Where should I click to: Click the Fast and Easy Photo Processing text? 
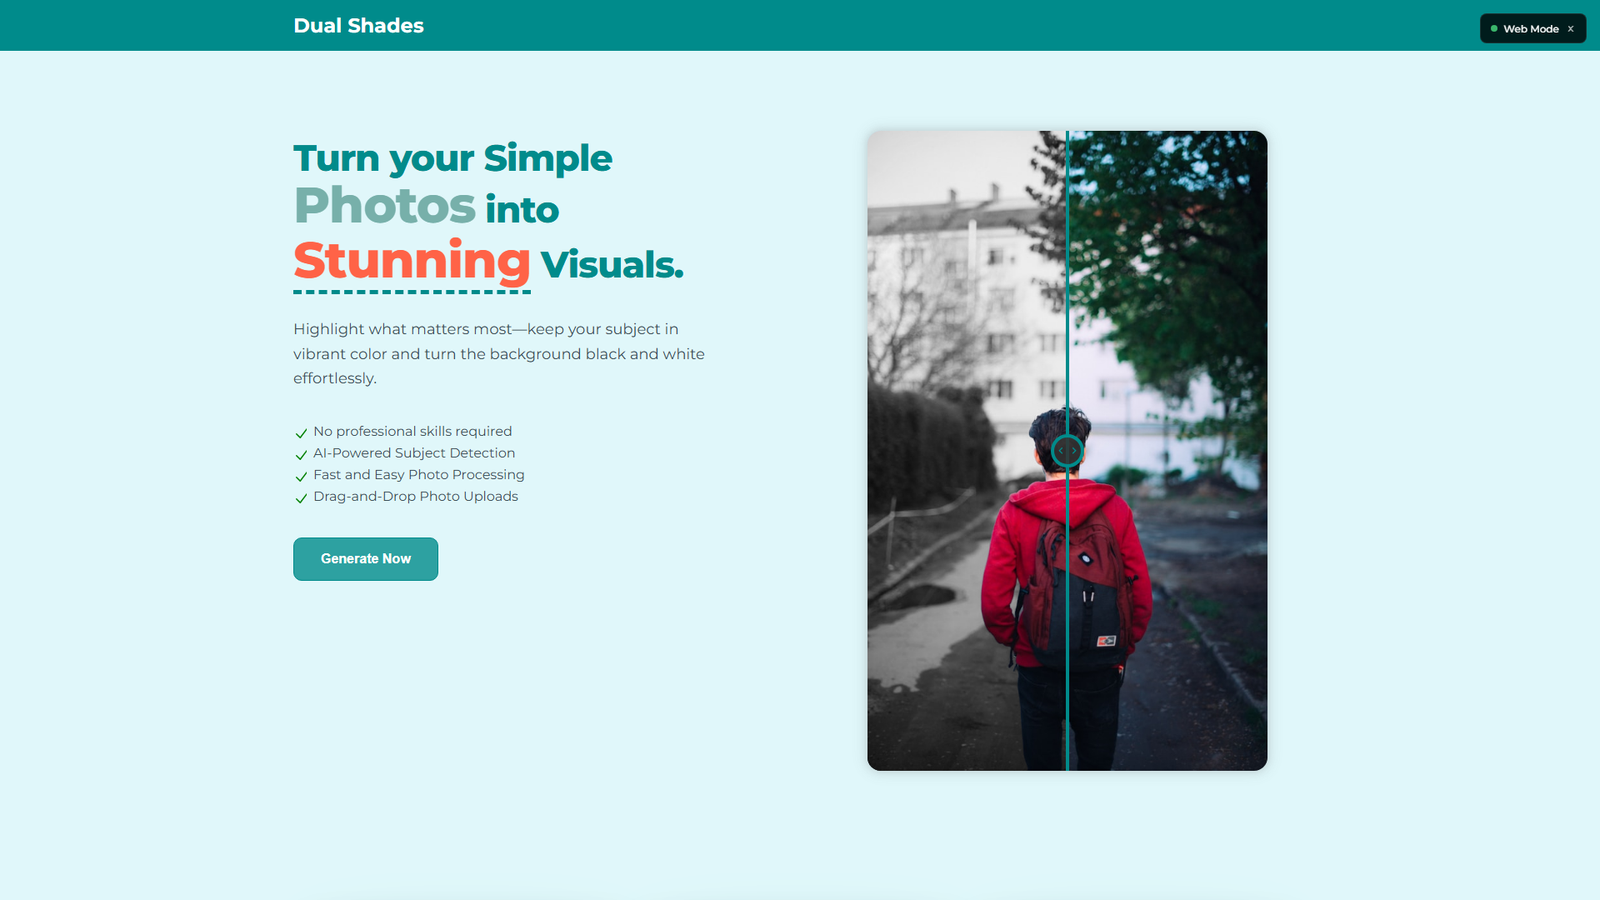(418, 475)
